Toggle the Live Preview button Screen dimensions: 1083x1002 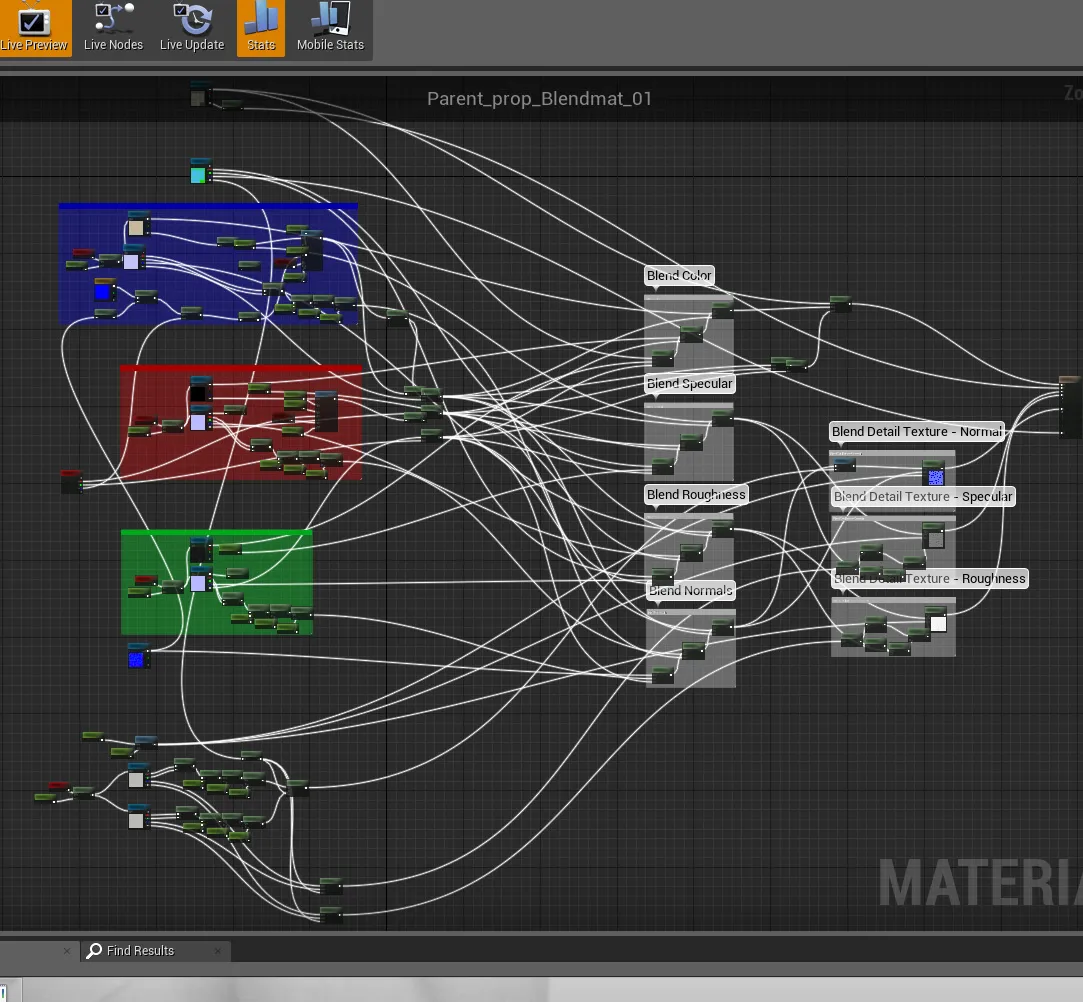pyautogui.click(x=35, y=28)
